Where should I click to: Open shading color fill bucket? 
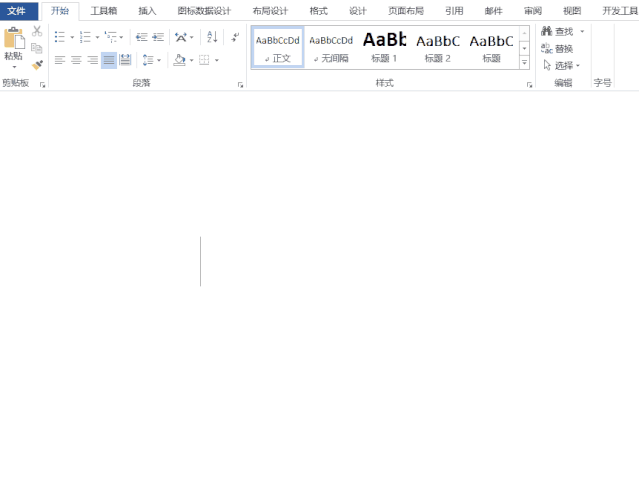click(179, 60)
